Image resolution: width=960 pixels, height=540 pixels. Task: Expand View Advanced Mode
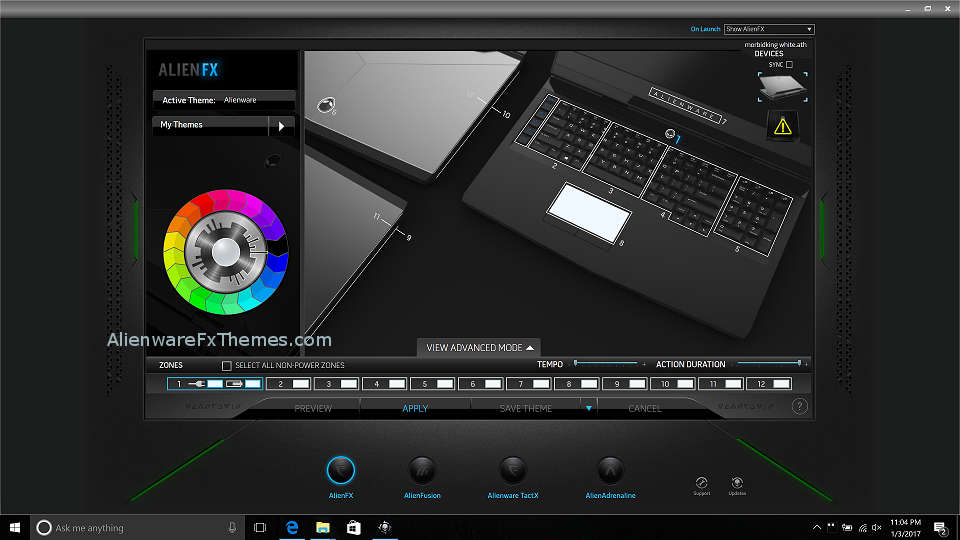click(x=479, y=348)
